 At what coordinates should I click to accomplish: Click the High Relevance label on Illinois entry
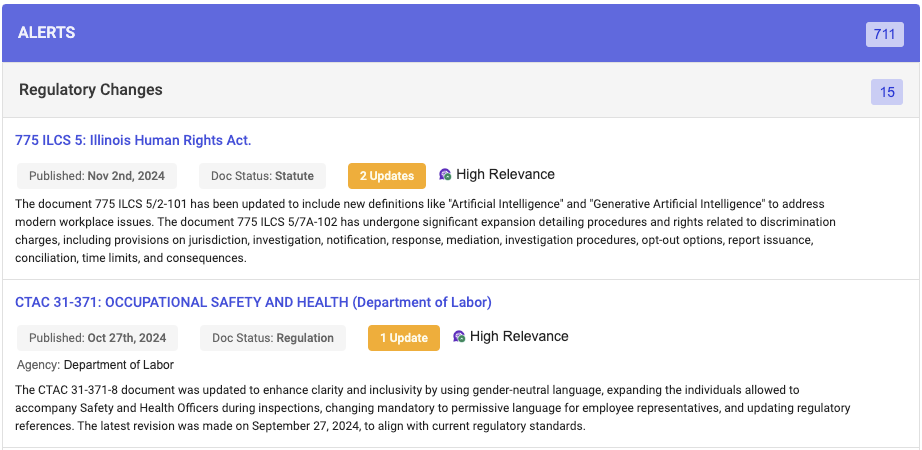[x=505, y=175]
